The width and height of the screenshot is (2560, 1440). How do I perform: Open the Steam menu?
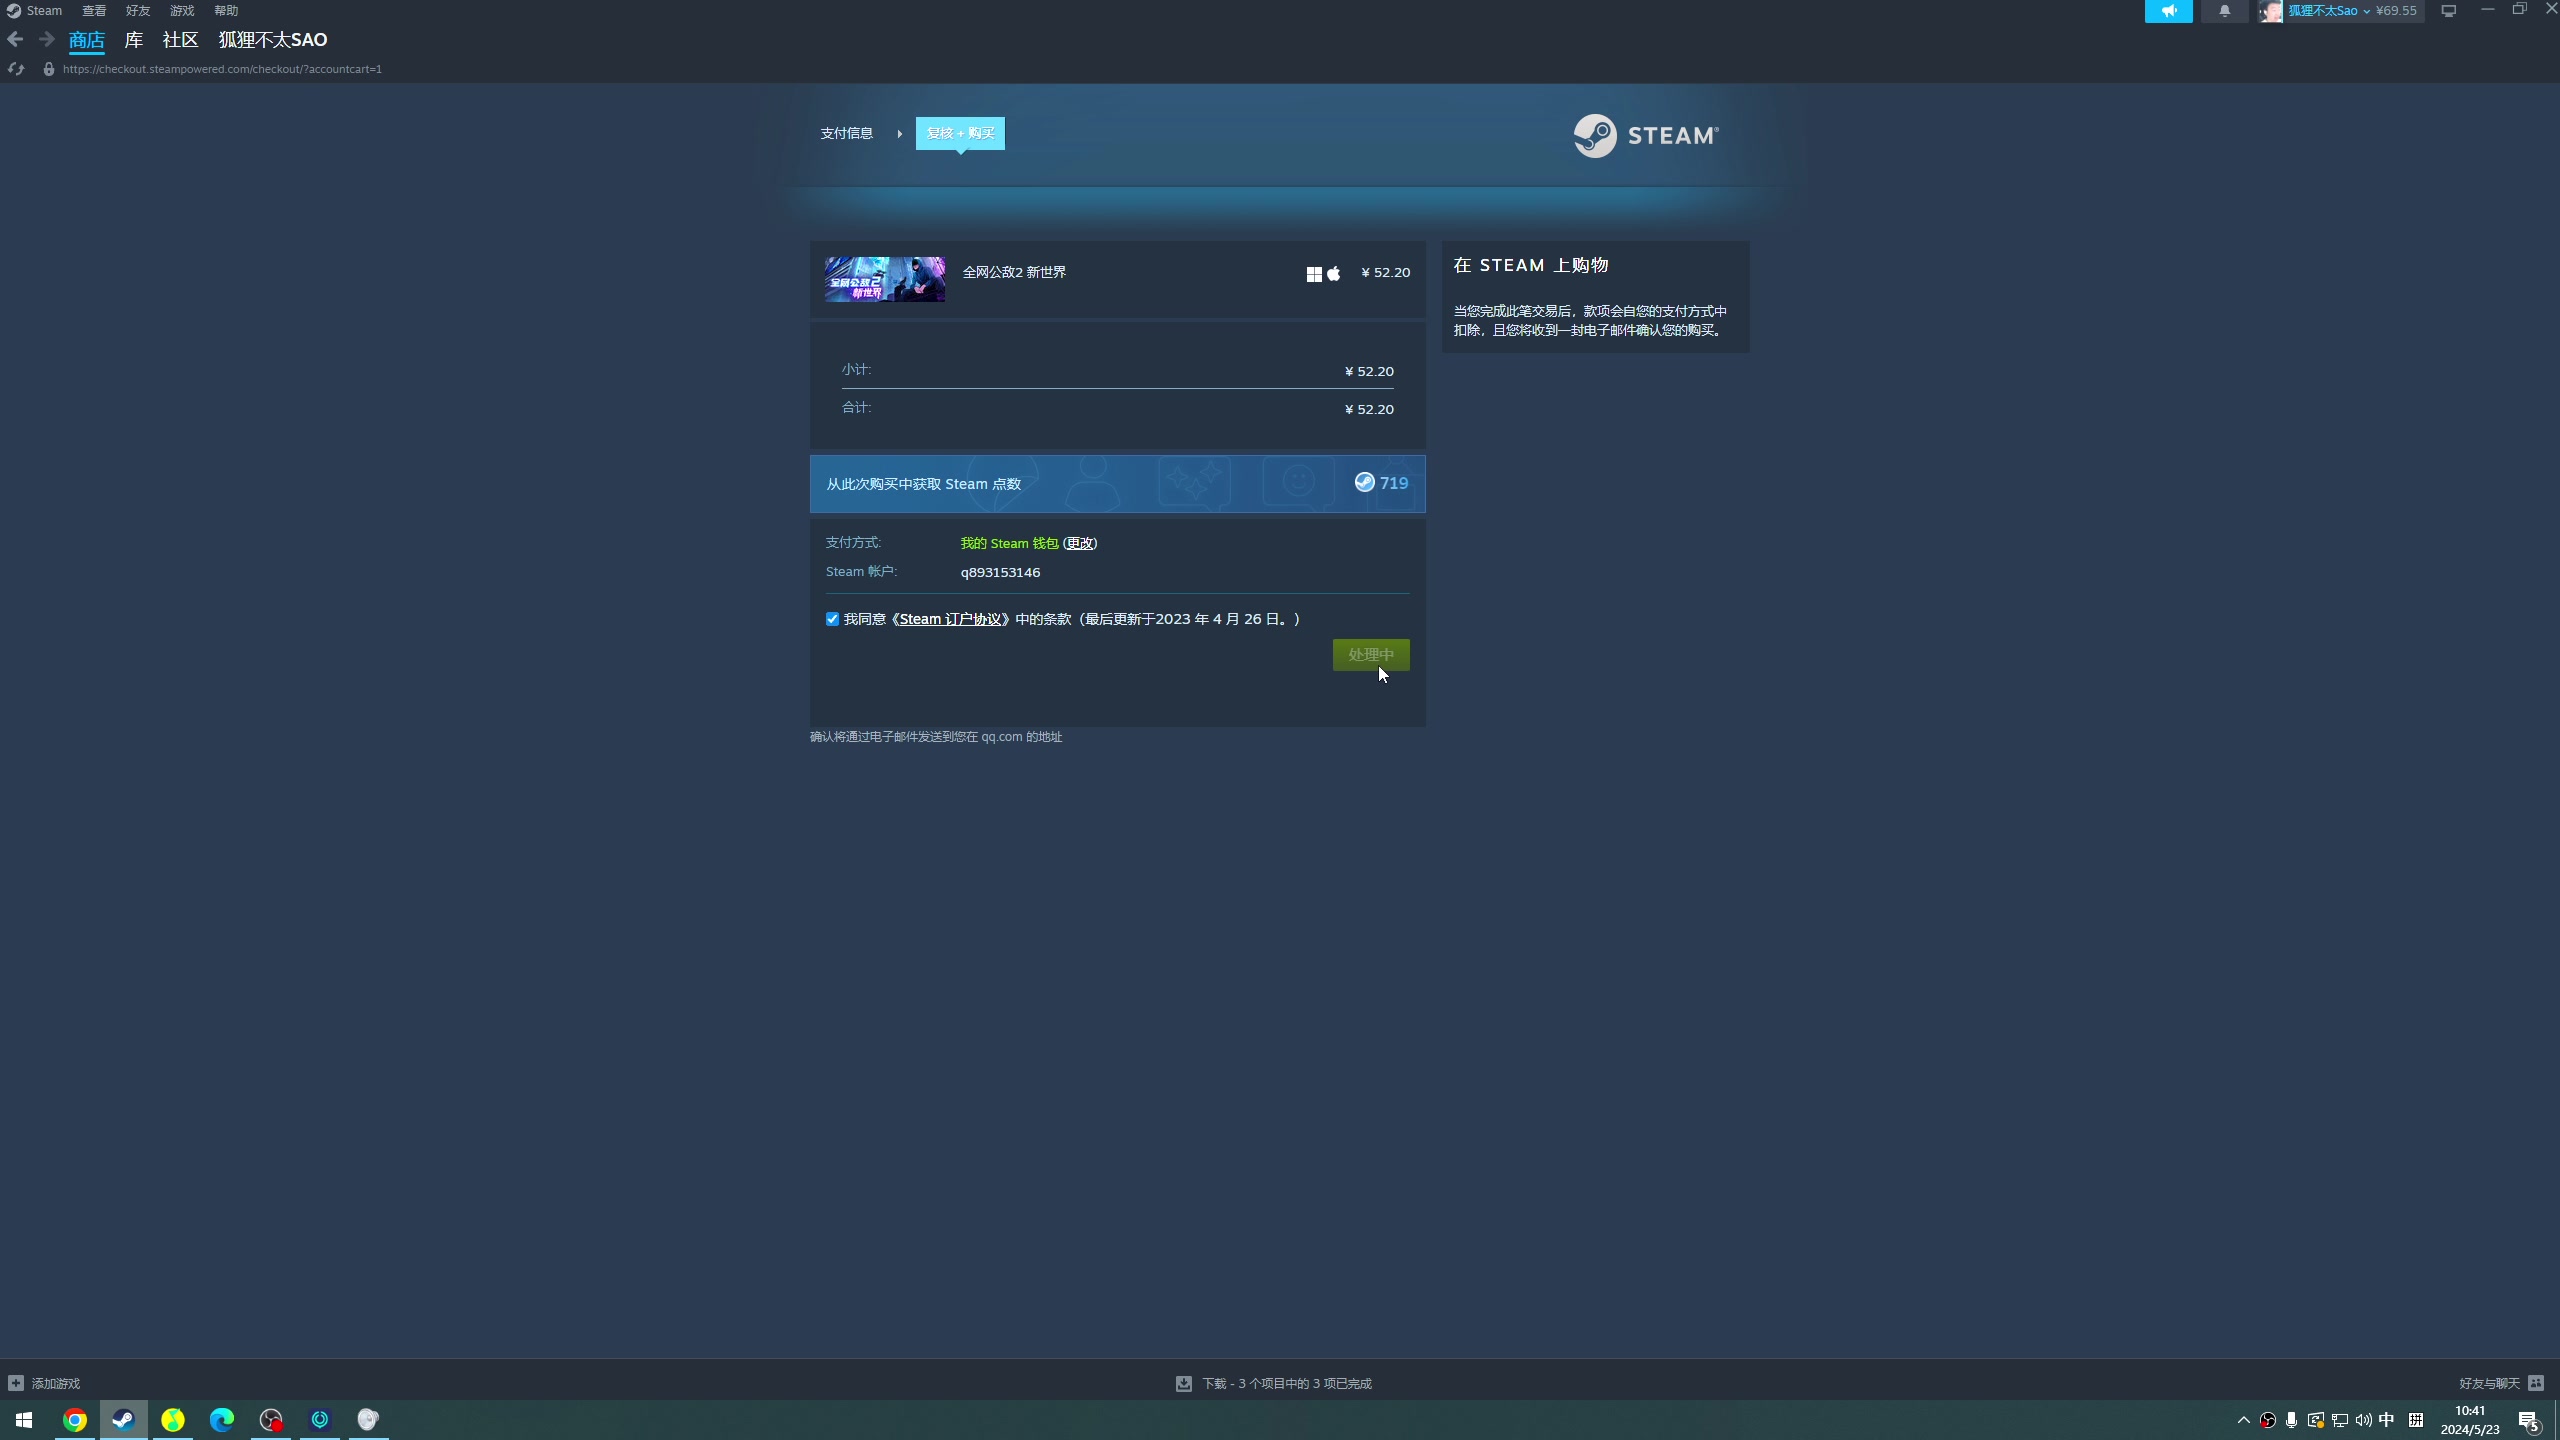coord(35,11)
